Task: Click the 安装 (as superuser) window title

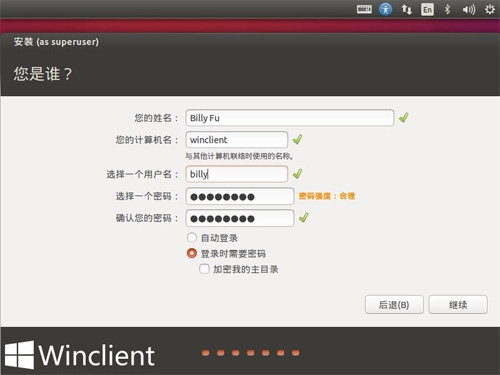Action: 56,42
